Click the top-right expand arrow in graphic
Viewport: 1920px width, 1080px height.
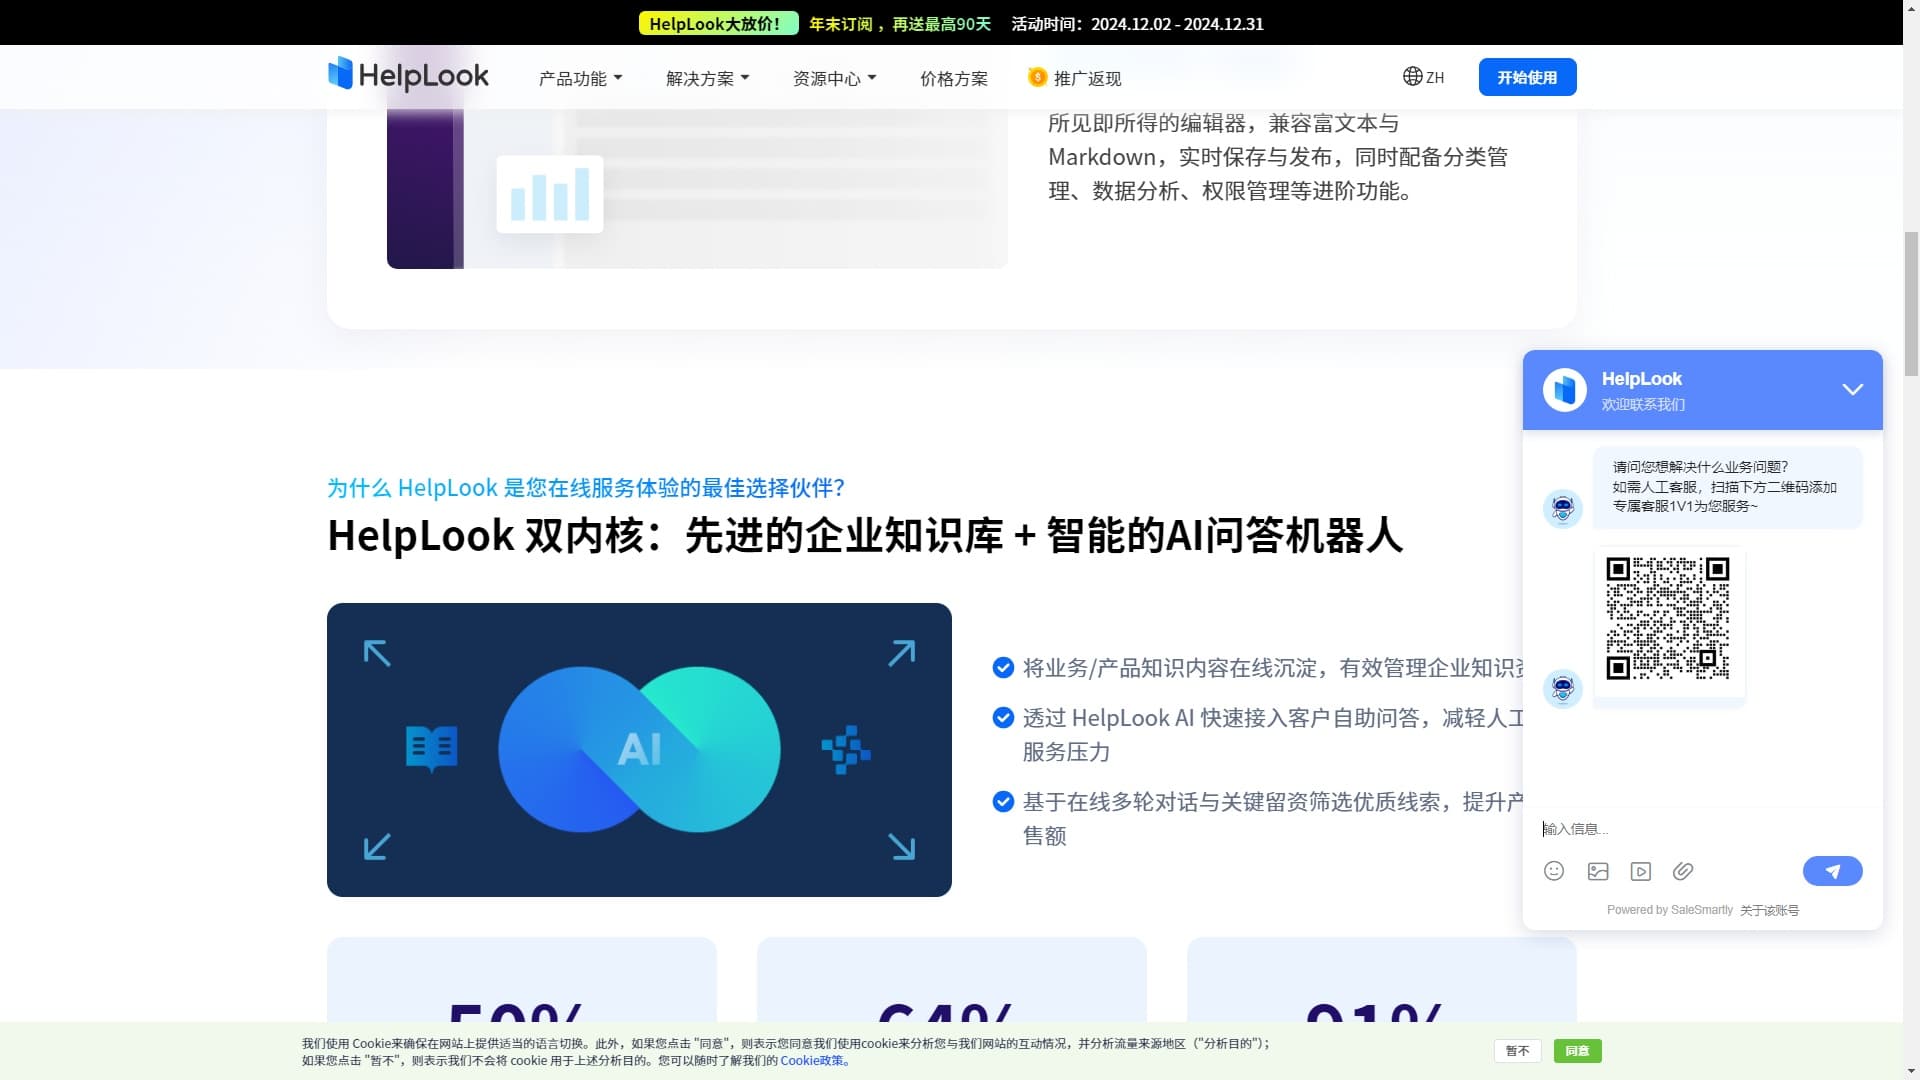pos(901,653)
